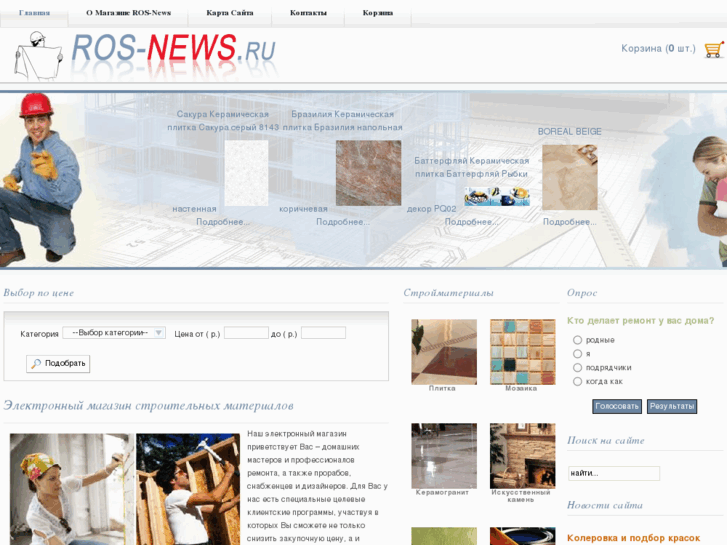727x545 pixels.
Task: Click the man hammering wood photo
Action: click(x=188, y=489)
